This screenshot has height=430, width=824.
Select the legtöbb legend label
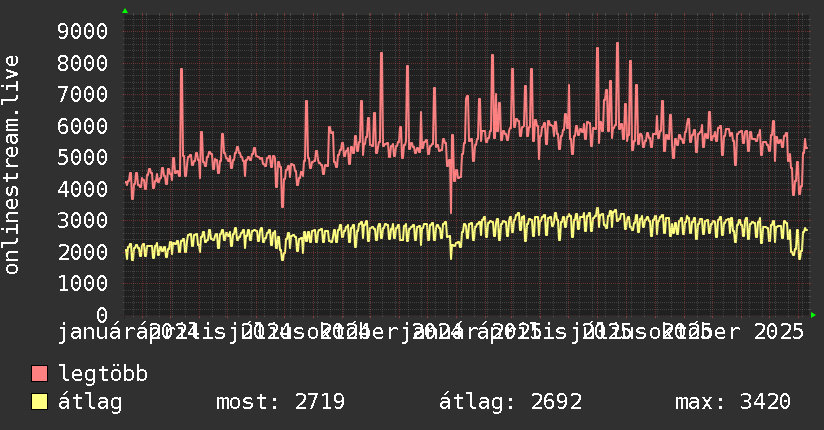coord(103,373)
